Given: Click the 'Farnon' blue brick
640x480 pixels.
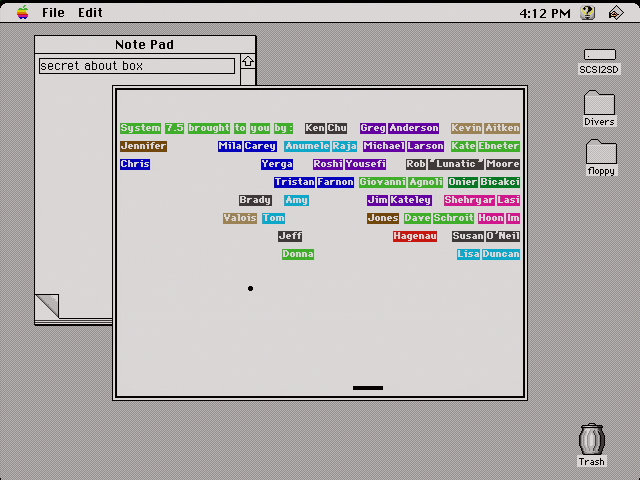Looking at the screenshot, I should [x=335, y=182].
